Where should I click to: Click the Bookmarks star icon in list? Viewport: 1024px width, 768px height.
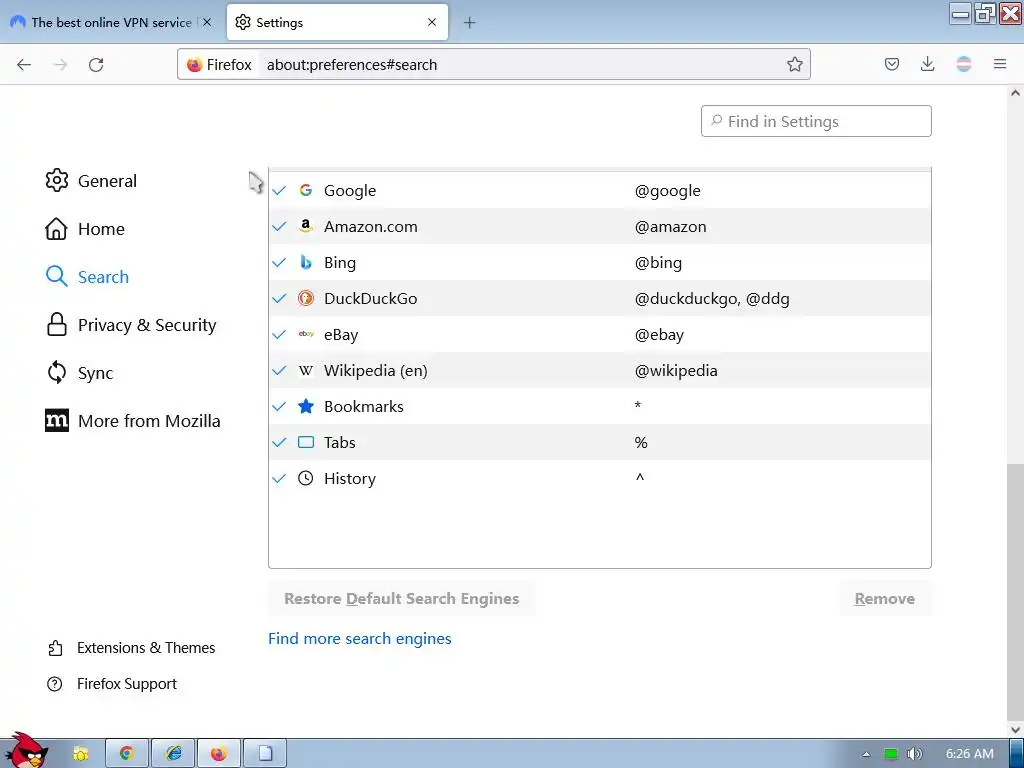point(306,406)
